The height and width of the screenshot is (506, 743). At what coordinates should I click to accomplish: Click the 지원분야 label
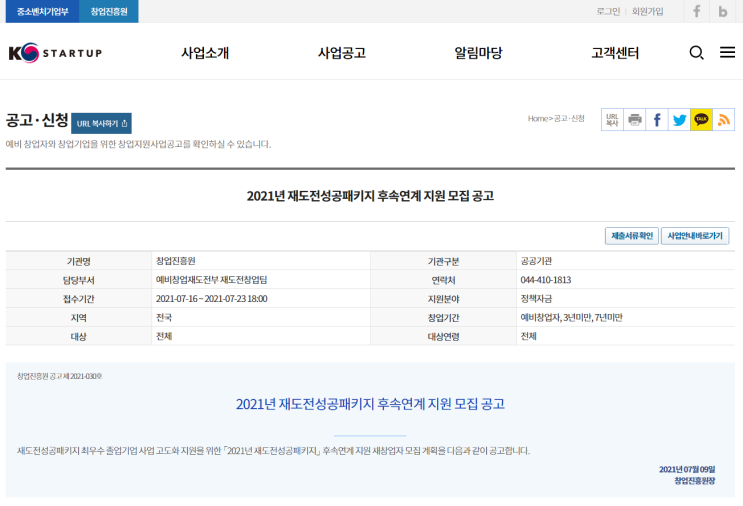pyautogui.click(x=443, y=299)
